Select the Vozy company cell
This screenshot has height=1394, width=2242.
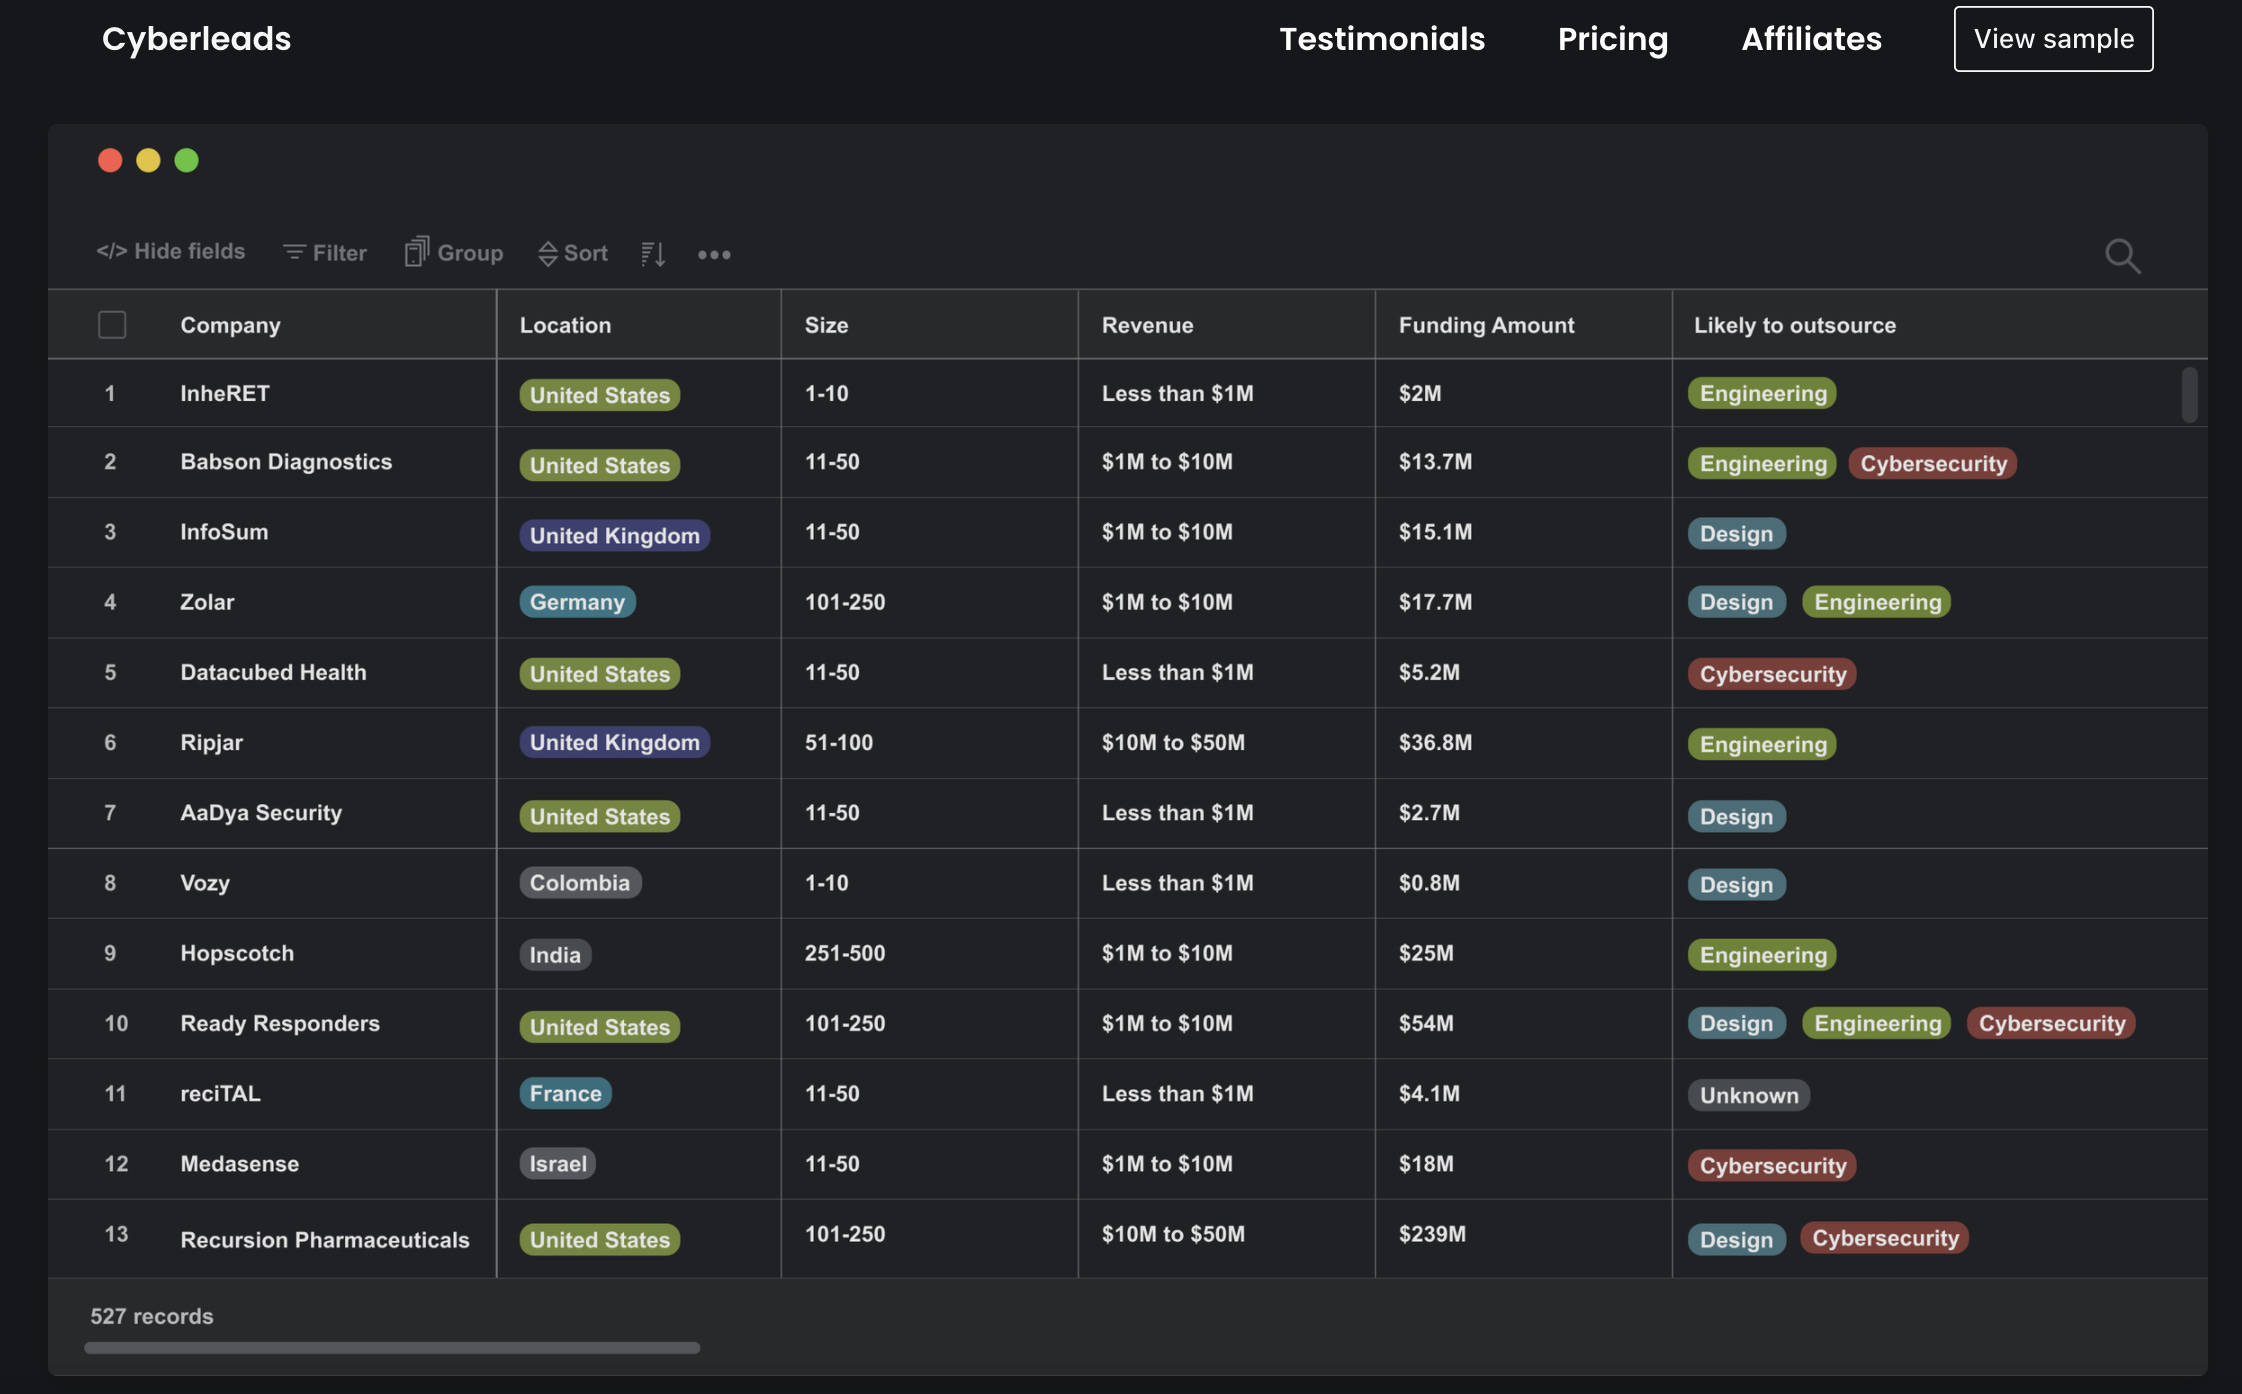pyautogui.click(x=205, y=883)
